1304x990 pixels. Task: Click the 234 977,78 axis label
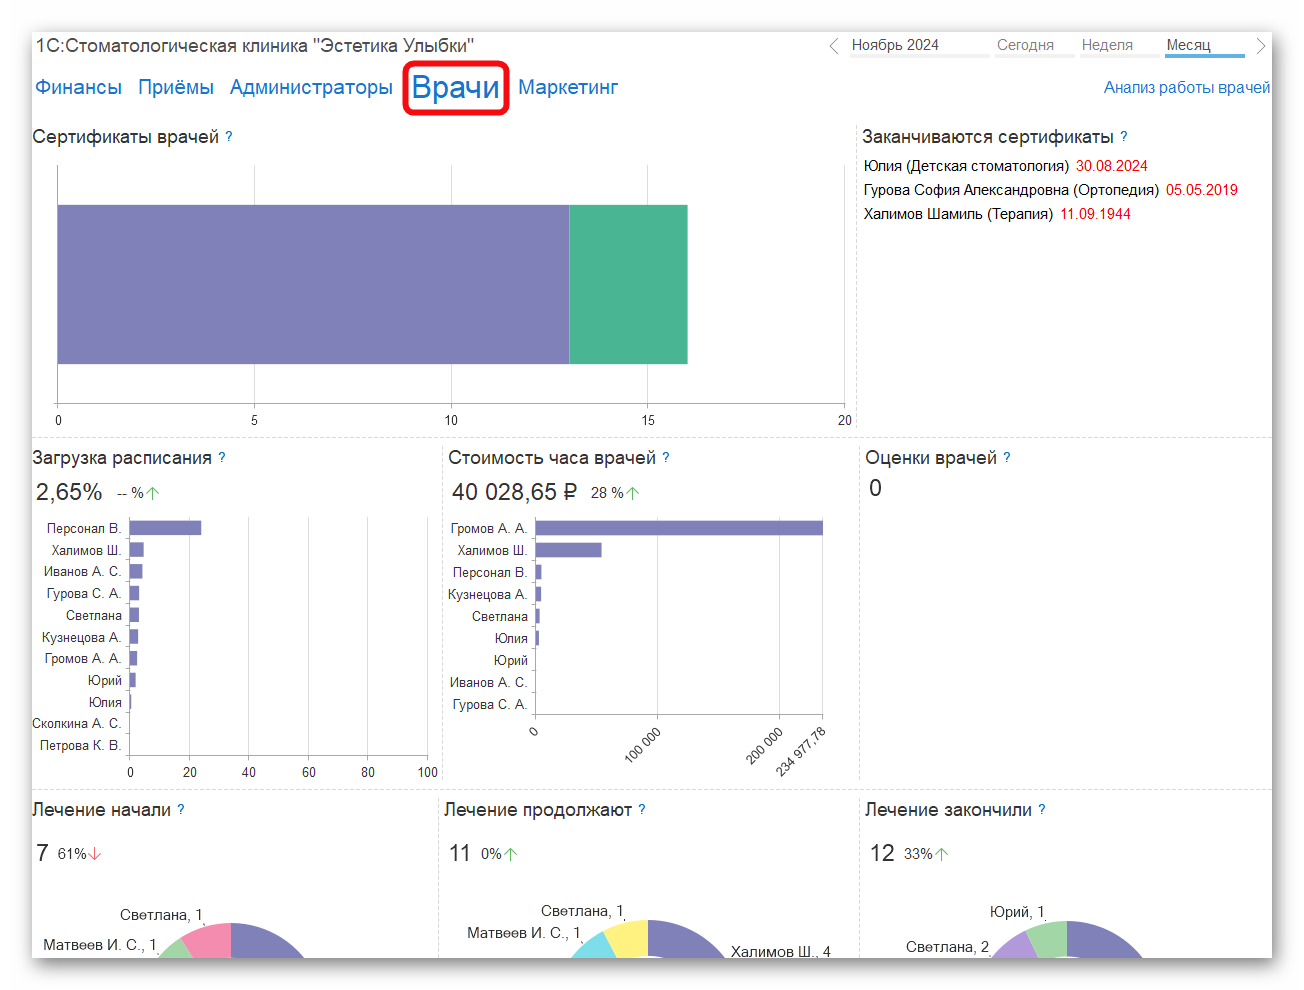(x=801, y=752)
